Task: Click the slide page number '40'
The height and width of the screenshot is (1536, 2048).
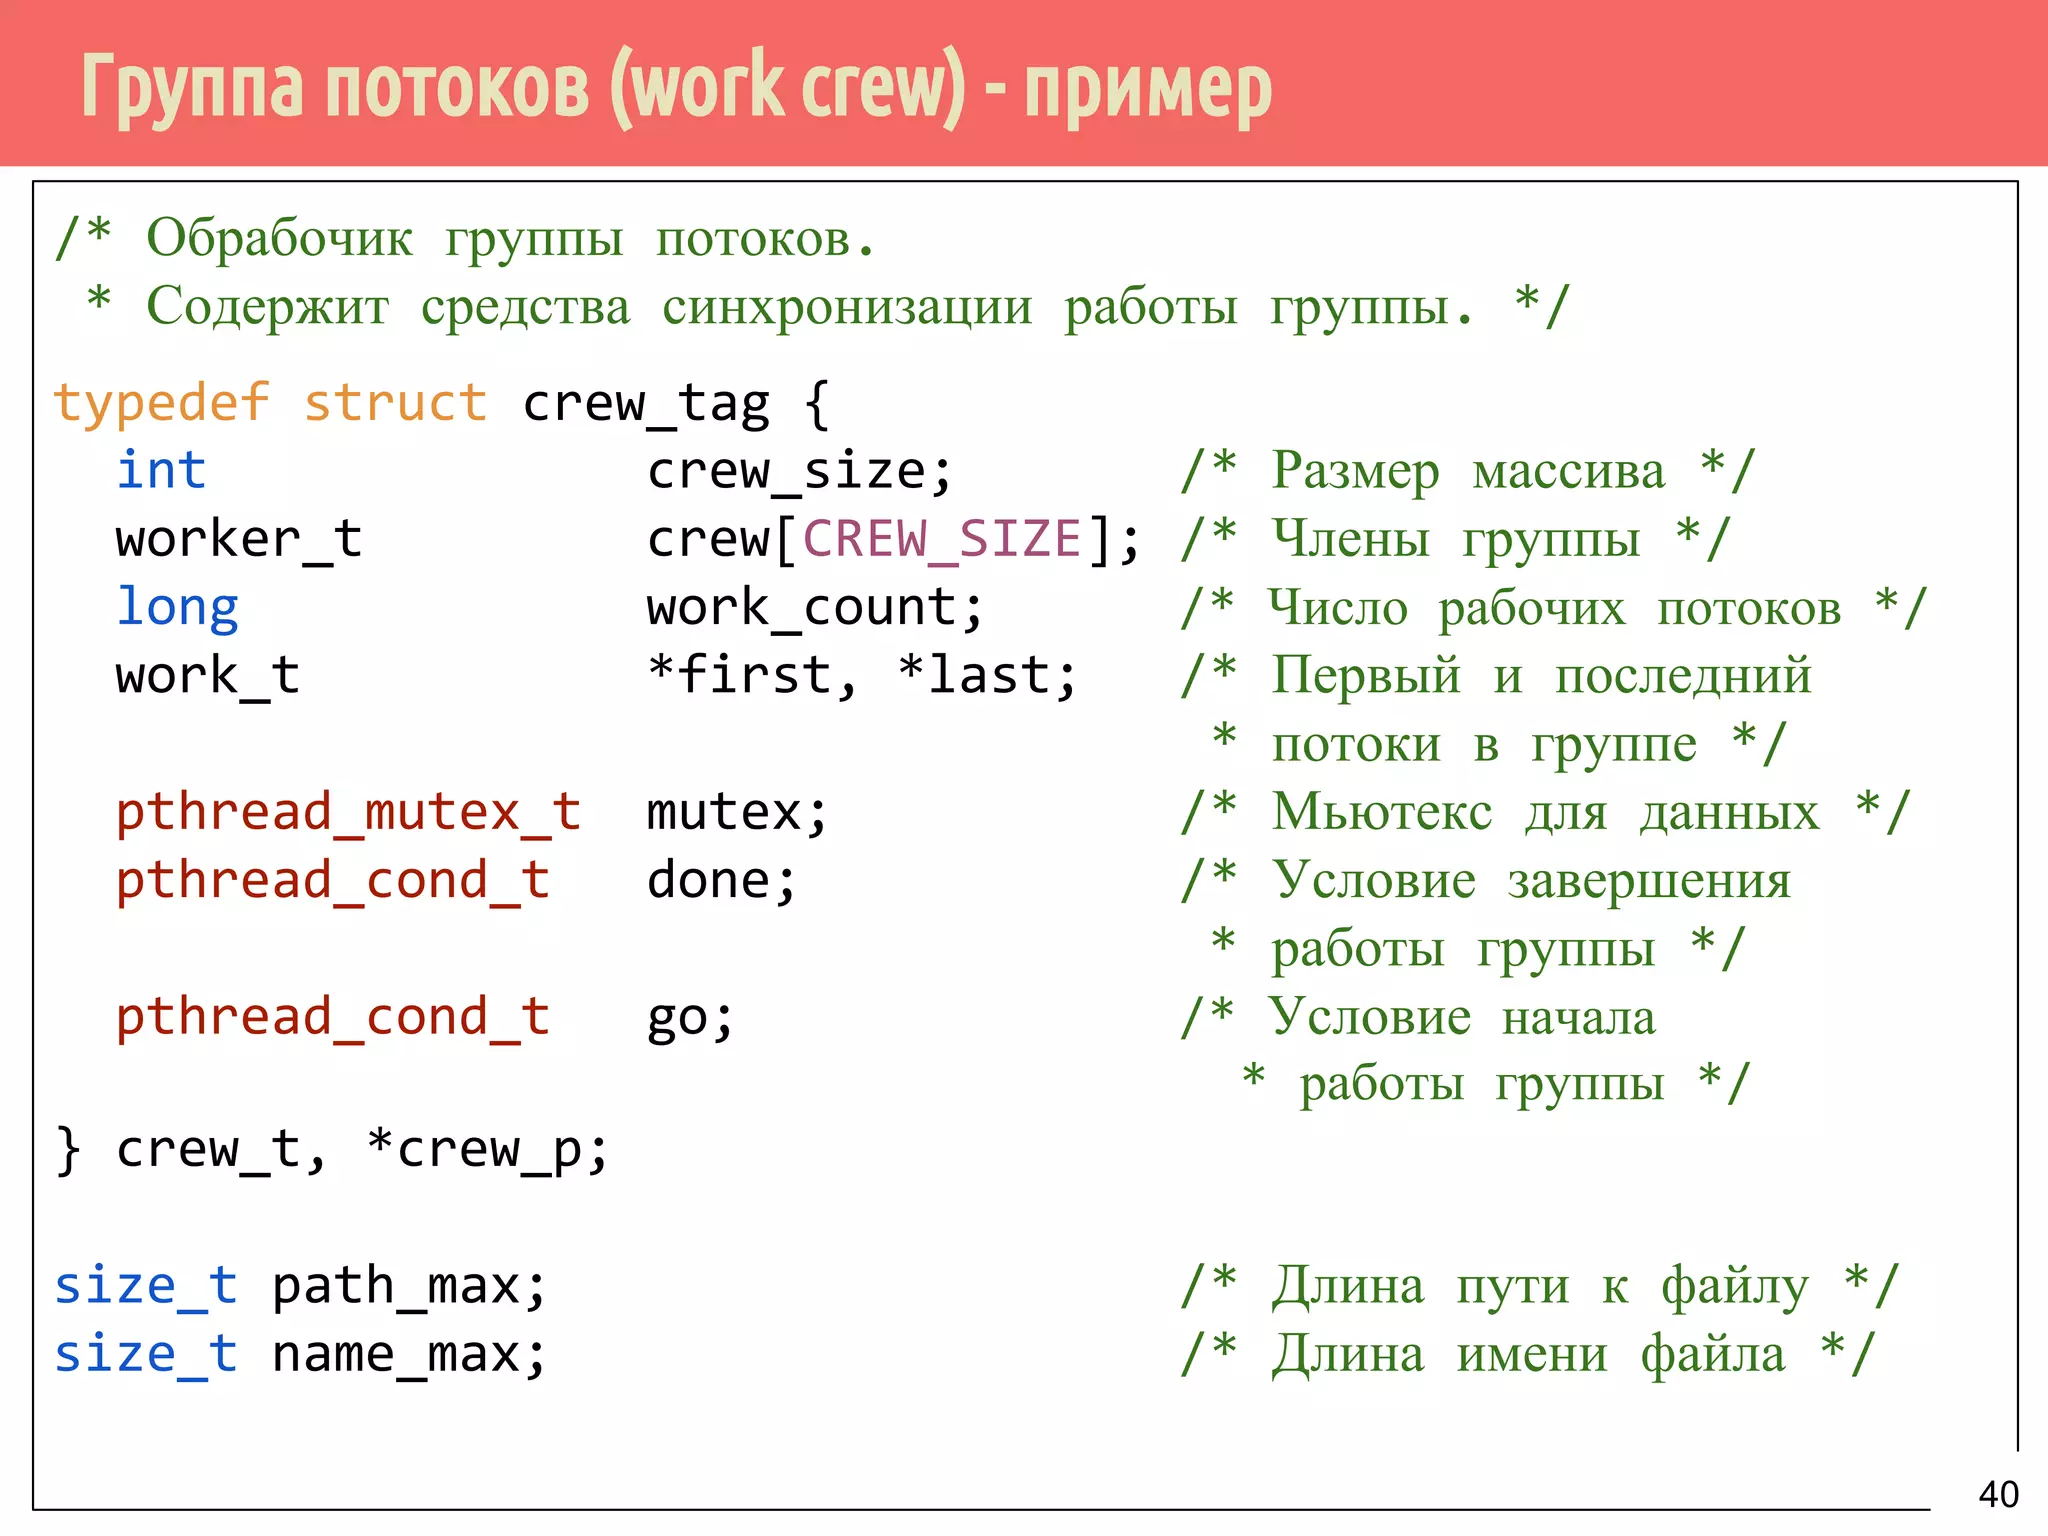Action: click(x=1998, y=1494)
